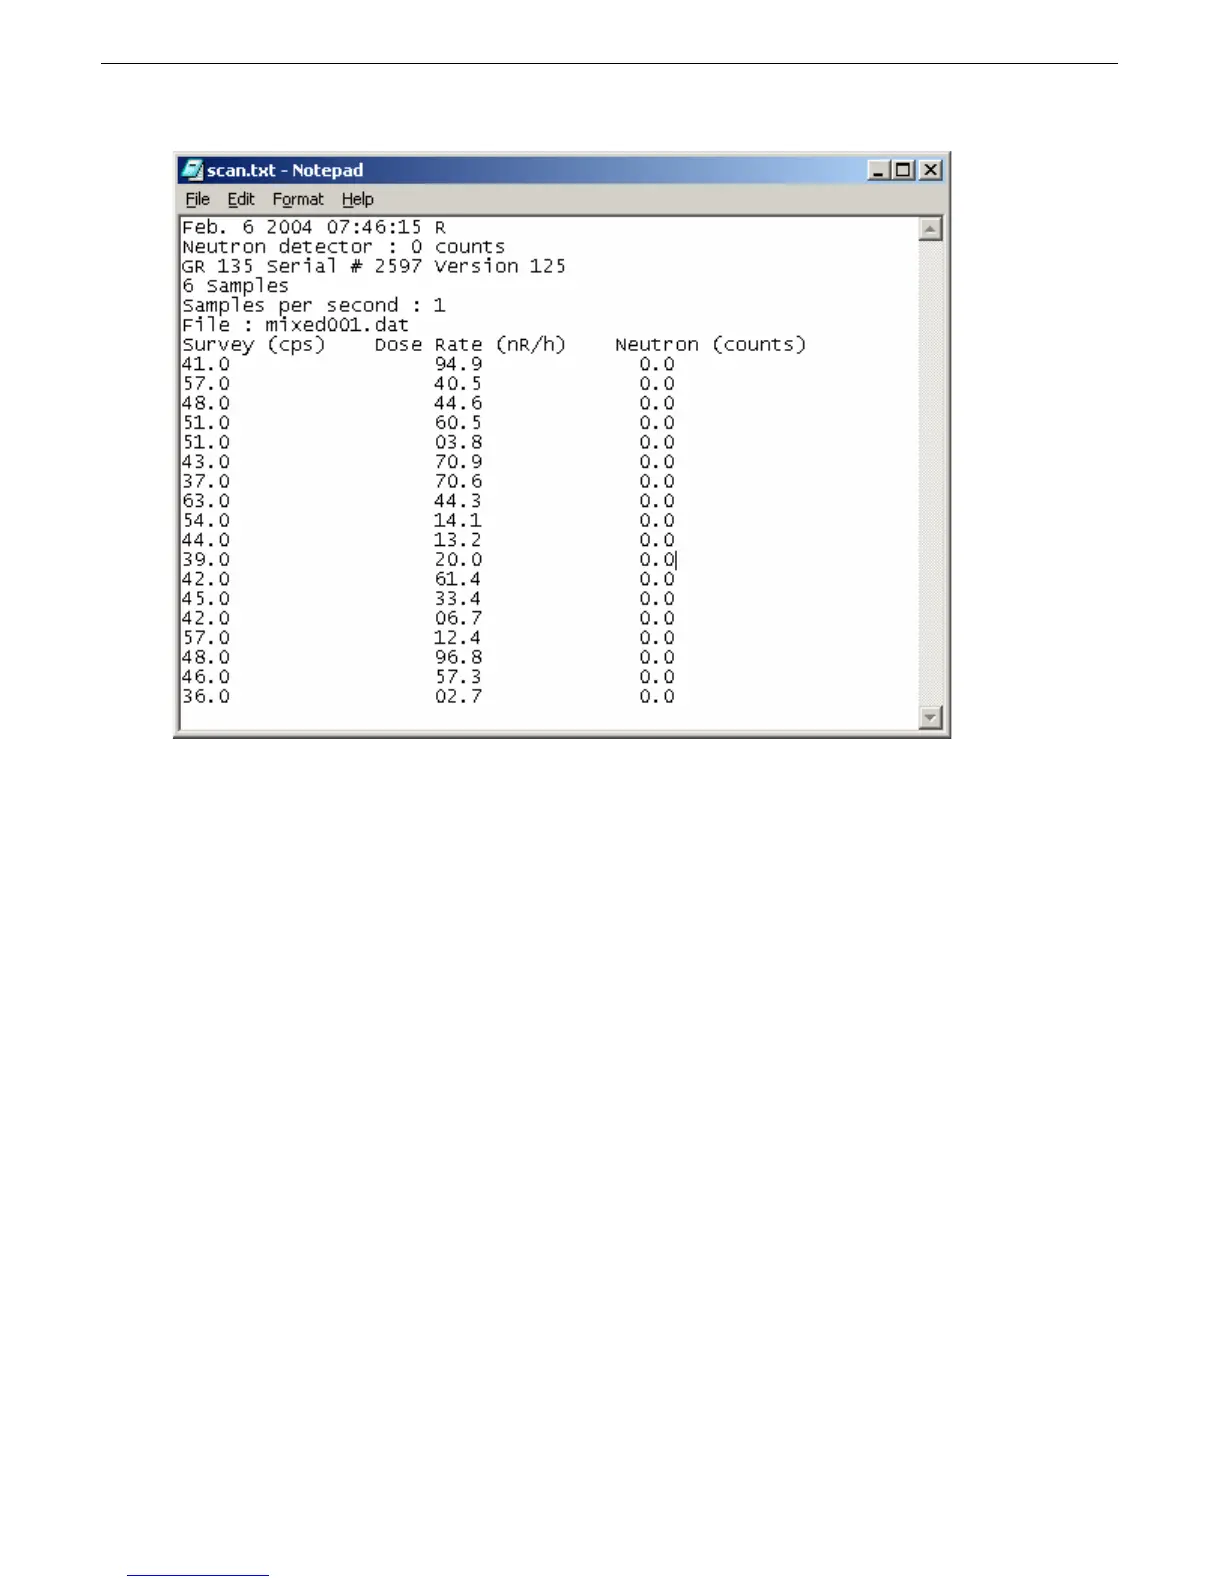Image resolution: width=1224 pixels, height=1584 pixels.
Task: Click survey value 43.0
Action: tap(205, 462)
